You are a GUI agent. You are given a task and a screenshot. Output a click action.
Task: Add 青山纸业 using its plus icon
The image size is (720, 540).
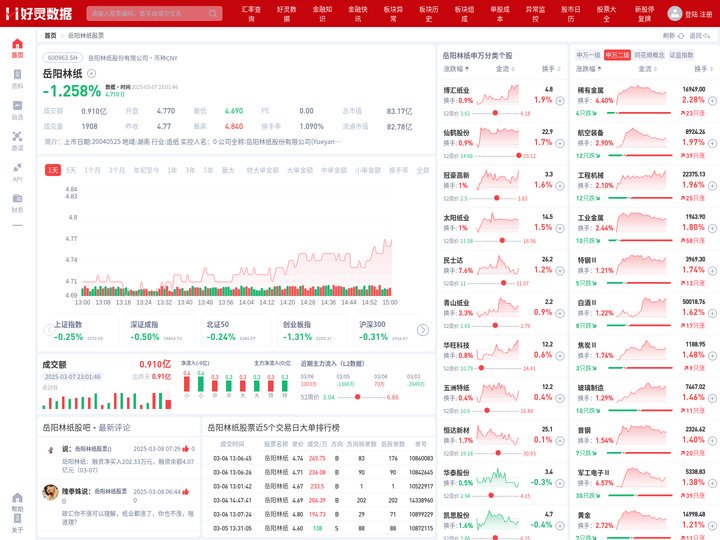click(560, 313)
